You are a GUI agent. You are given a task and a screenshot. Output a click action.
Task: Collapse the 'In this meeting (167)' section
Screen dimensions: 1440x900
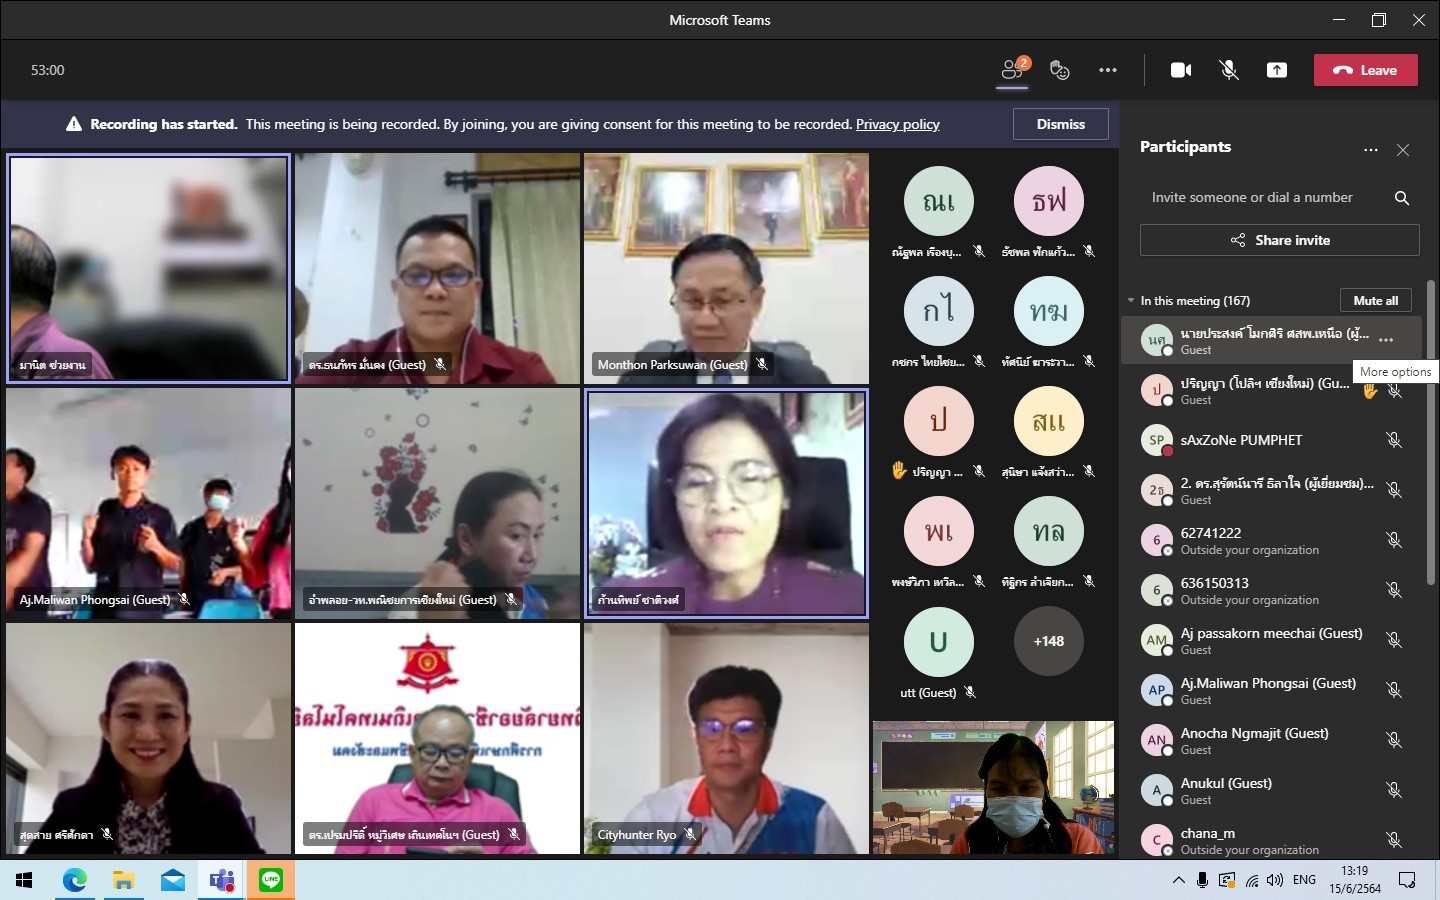(x=1131, y=301)
